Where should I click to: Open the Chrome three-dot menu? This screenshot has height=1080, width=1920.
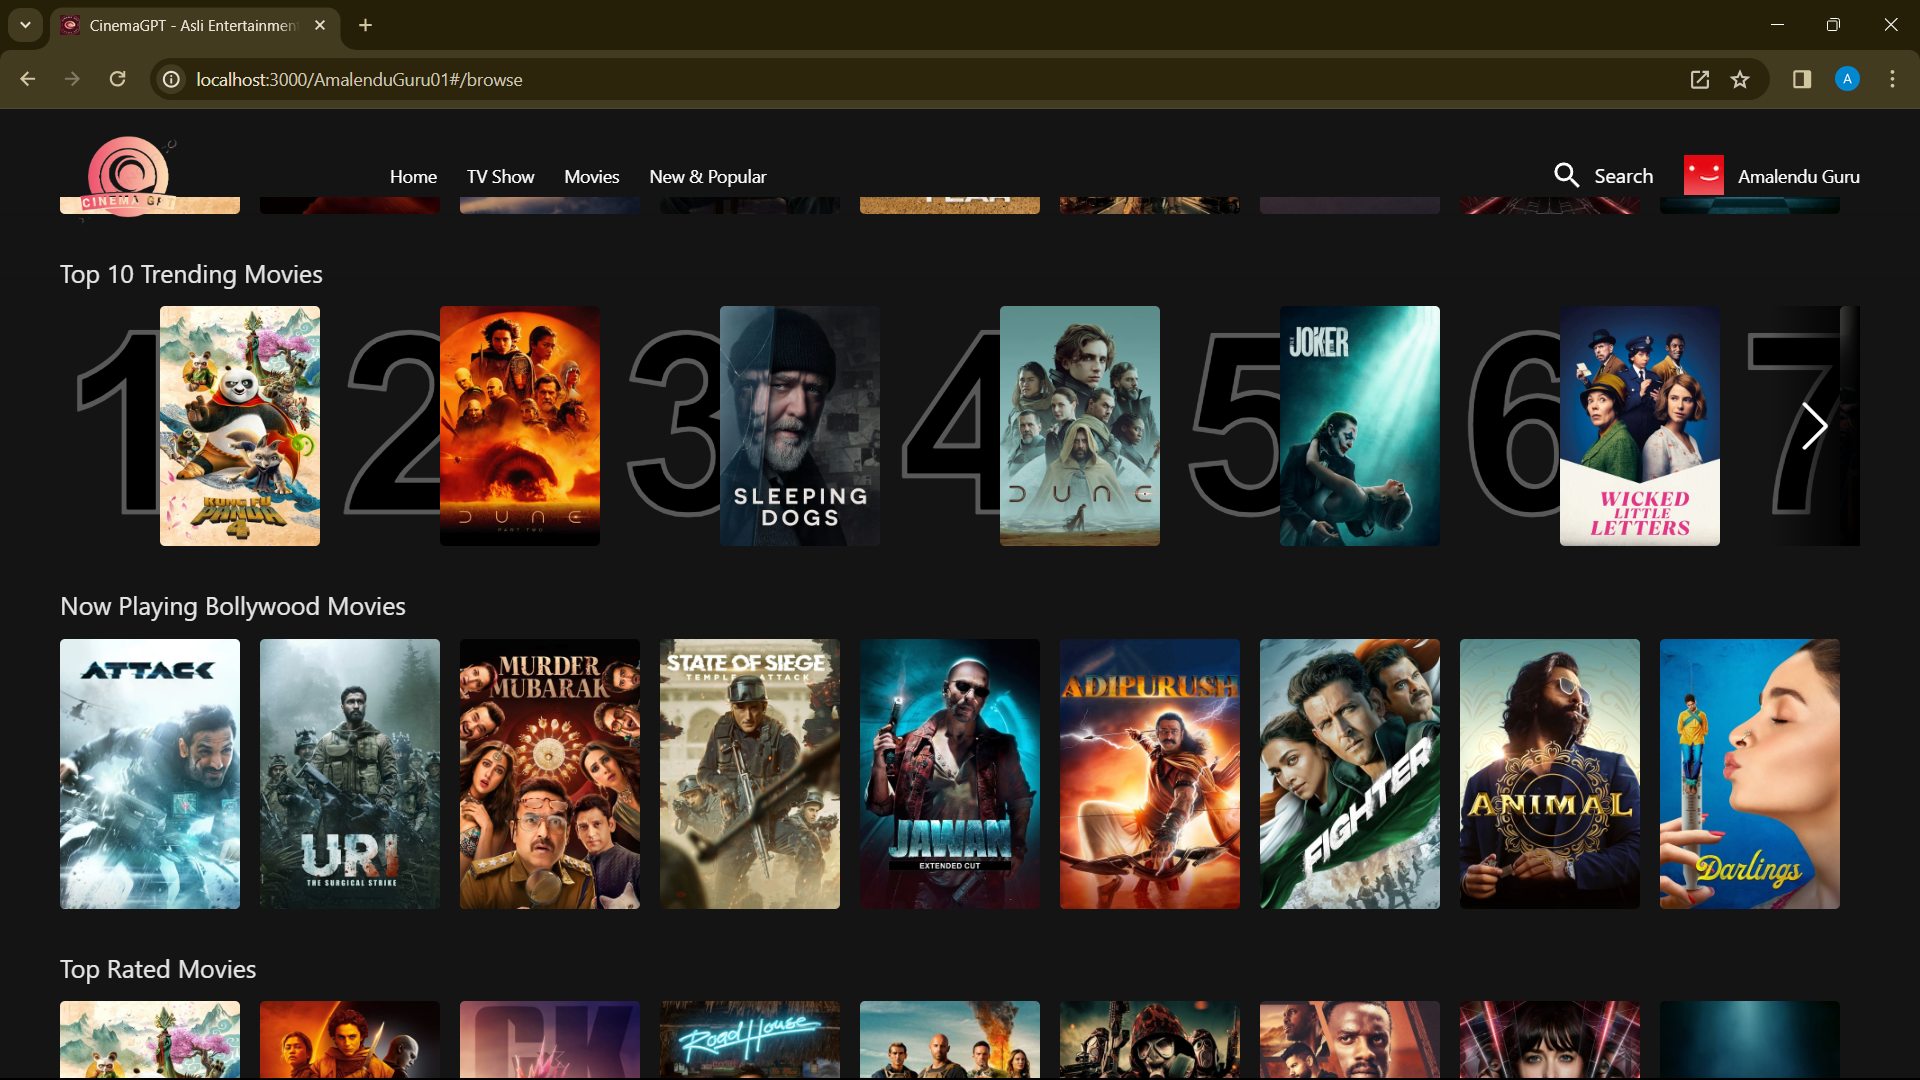[1892, 80]
